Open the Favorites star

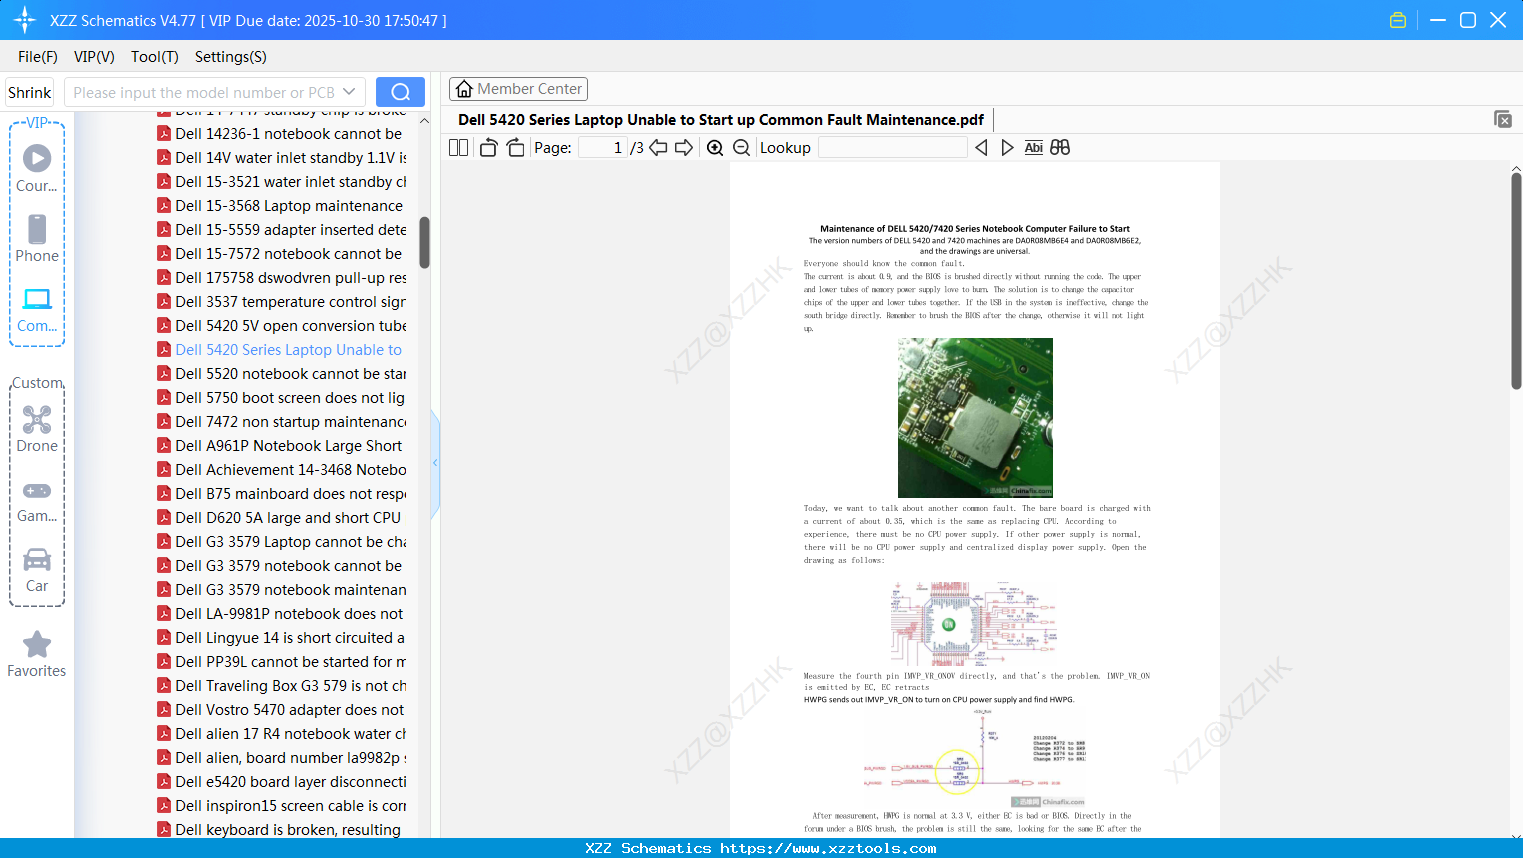[x=37, y=654]
